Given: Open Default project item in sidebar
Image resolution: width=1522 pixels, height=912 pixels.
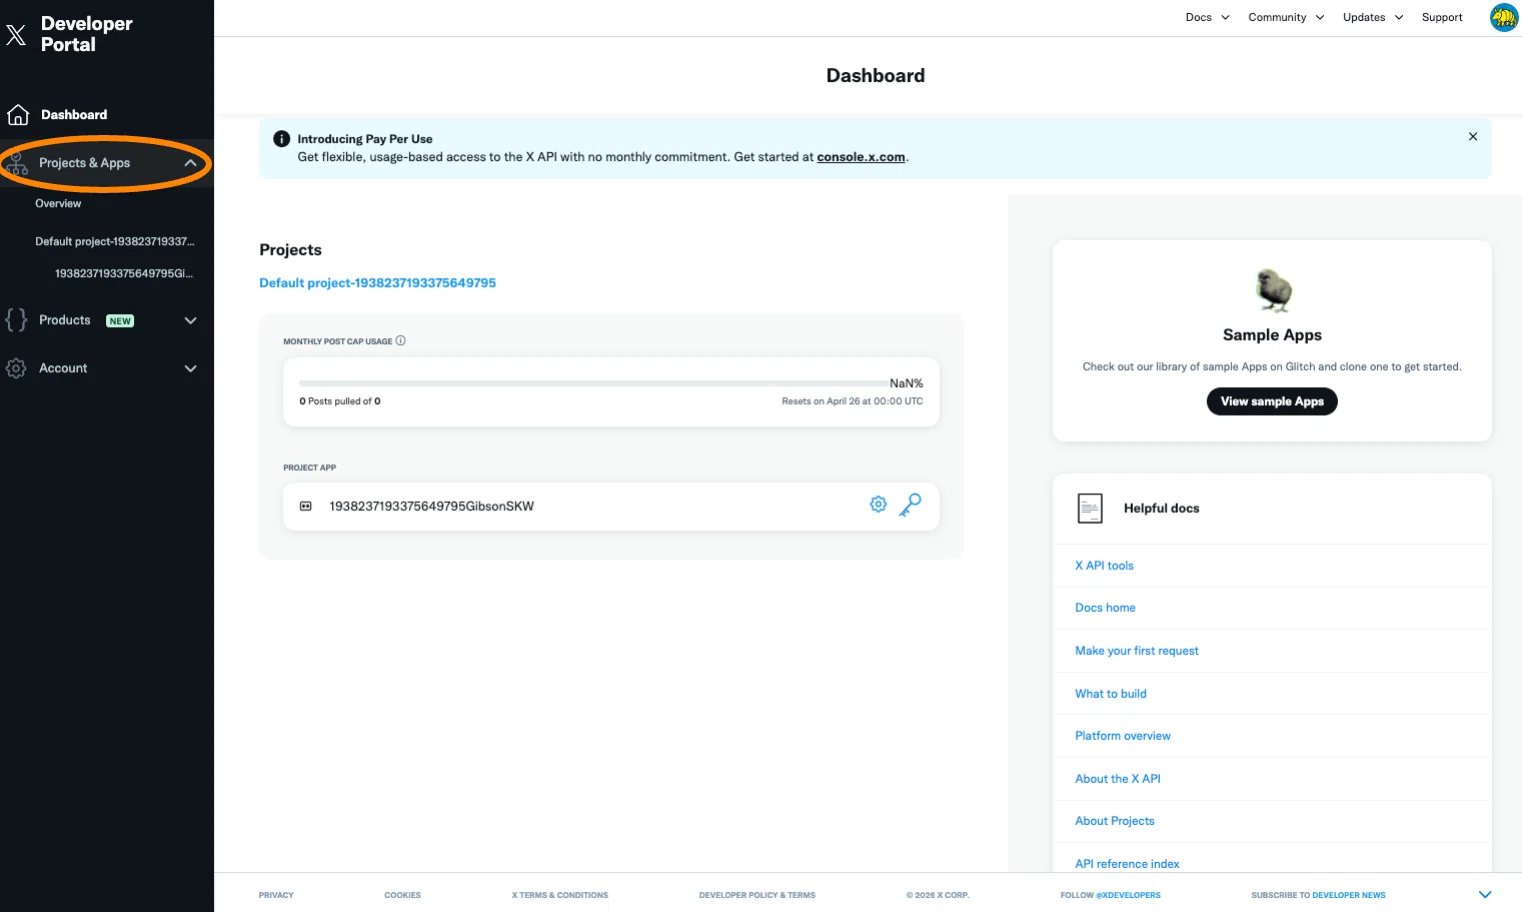Looking at the screenshot, I should coord(115,242).
